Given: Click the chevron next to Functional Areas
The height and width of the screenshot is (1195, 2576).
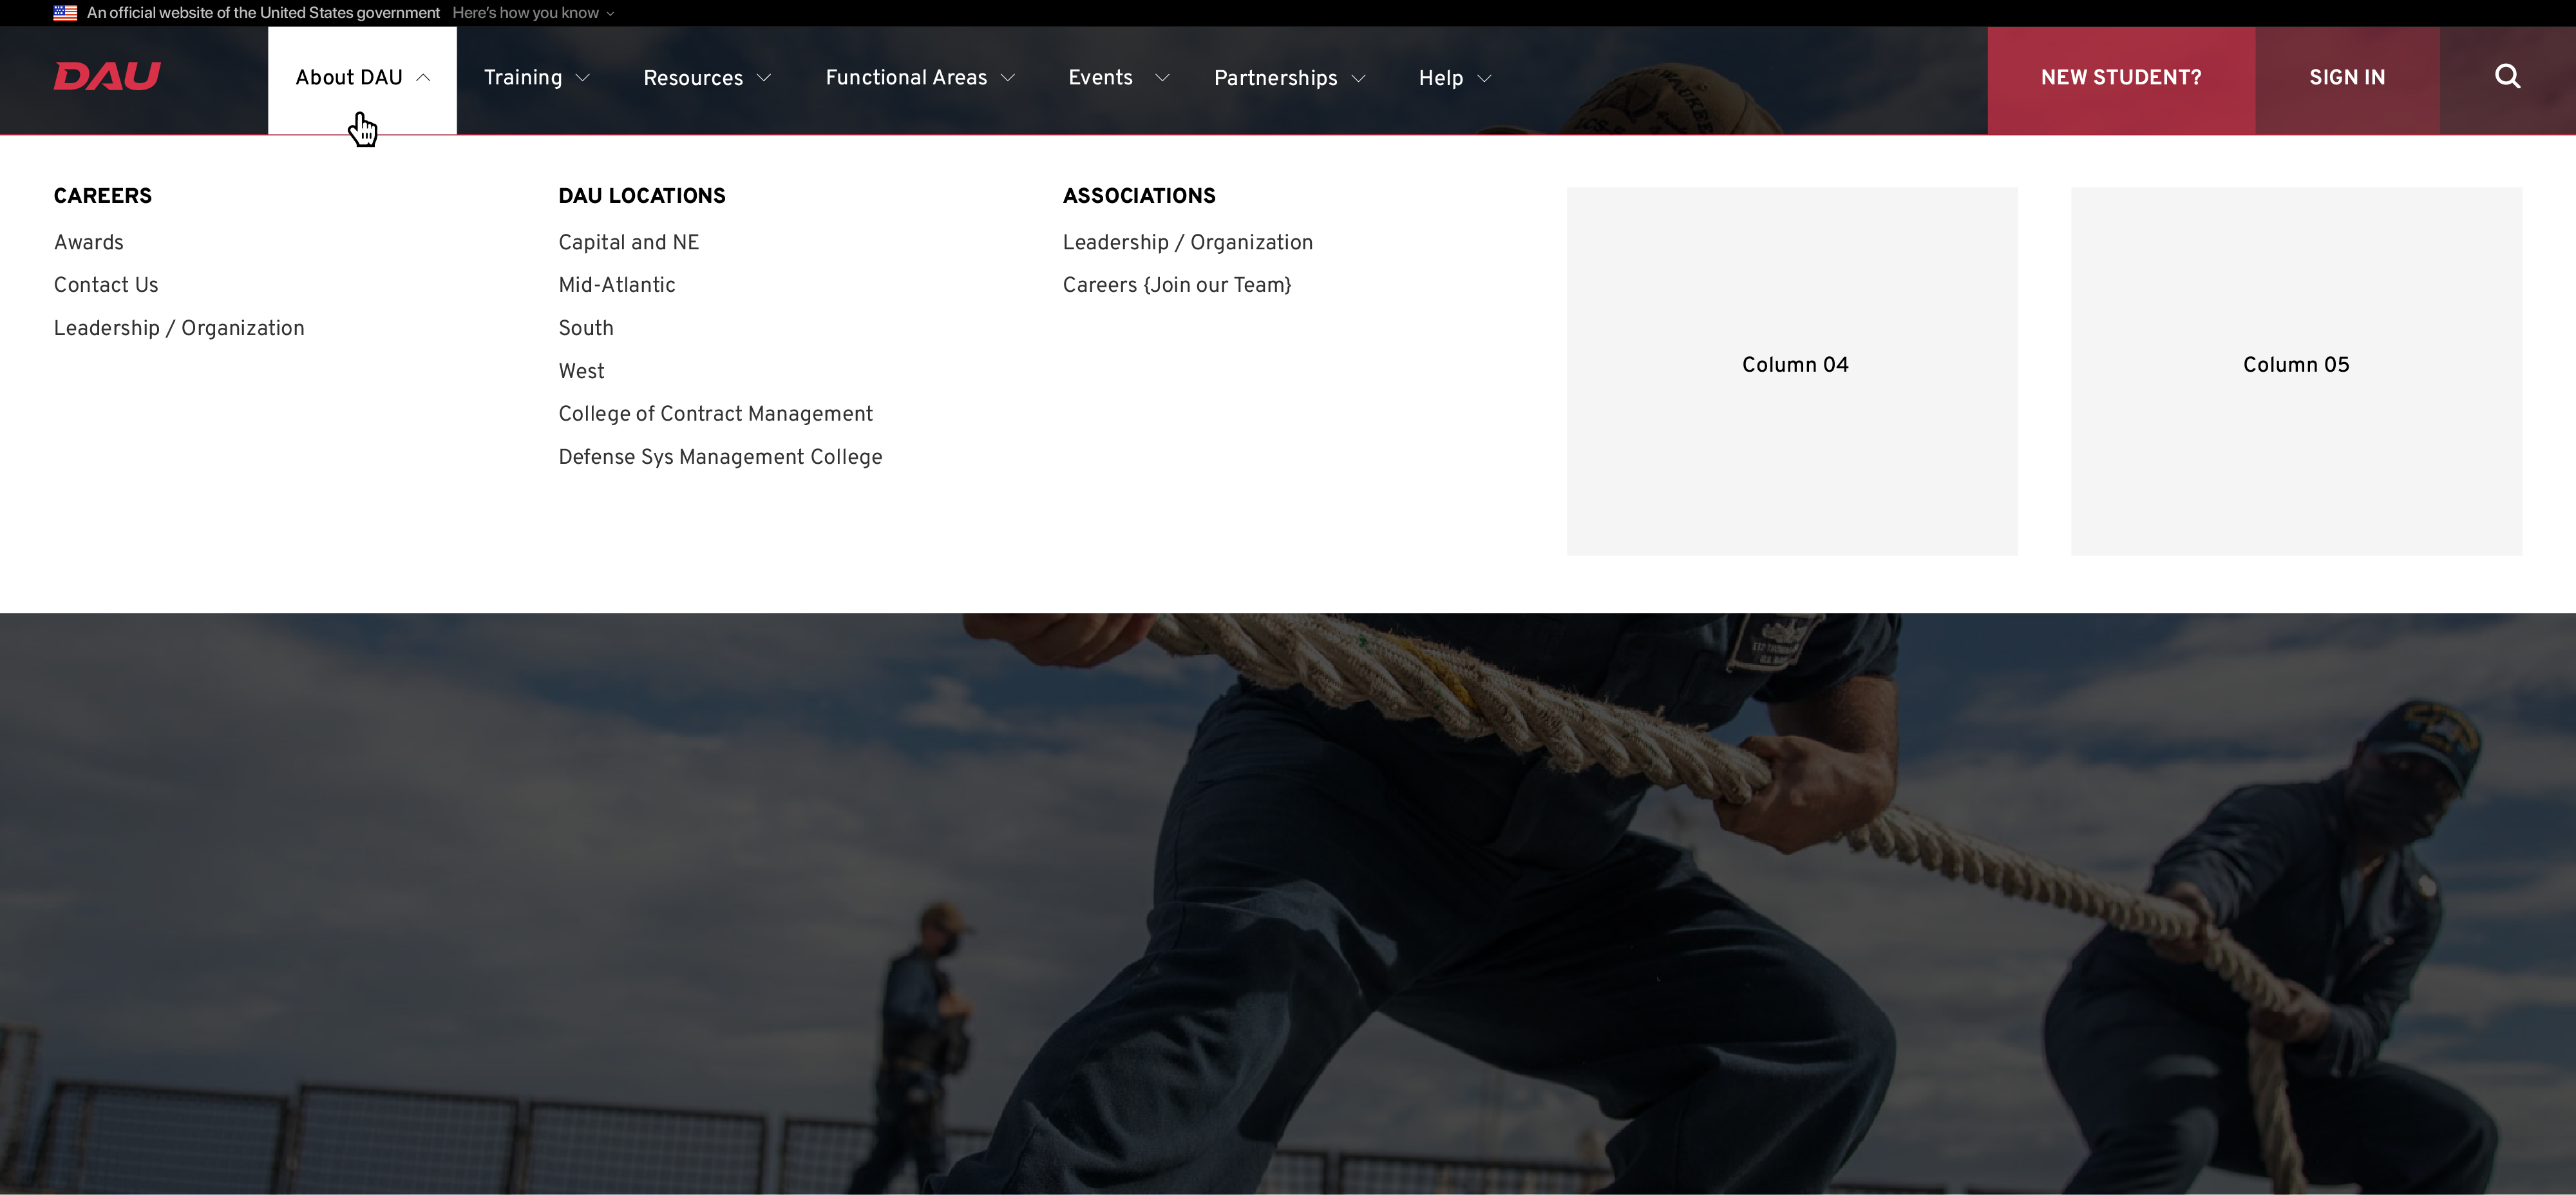Looking at the screenshot, I should pyautogui.click(x=1008, y=78).
